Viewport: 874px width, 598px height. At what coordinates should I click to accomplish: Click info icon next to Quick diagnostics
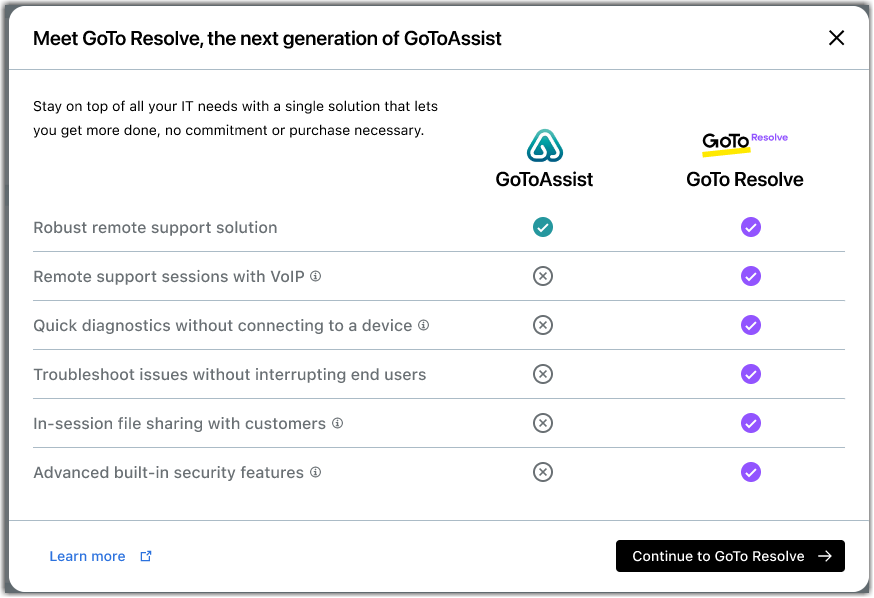coord(423,325)
